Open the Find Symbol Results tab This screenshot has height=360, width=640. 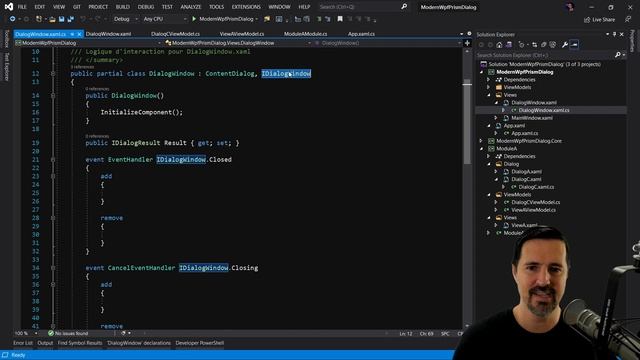pyautogui.click(x=80, y=343)
